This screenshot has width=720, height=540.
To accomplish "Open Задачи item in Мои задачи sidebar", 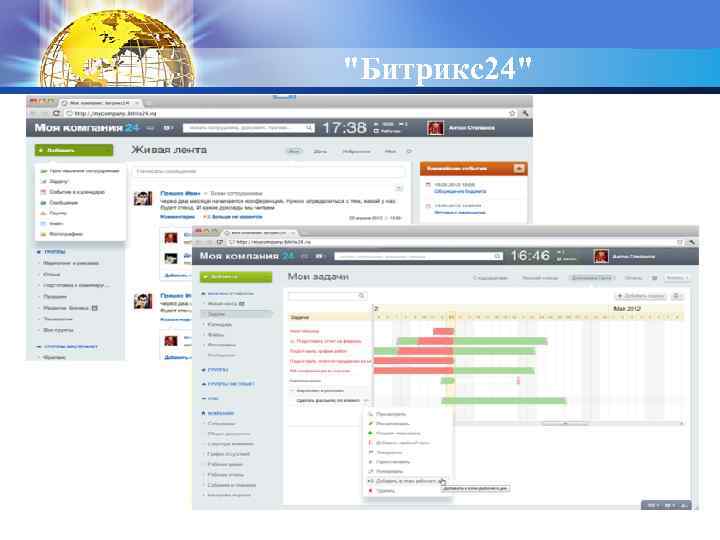I will (x=236, y=314).
